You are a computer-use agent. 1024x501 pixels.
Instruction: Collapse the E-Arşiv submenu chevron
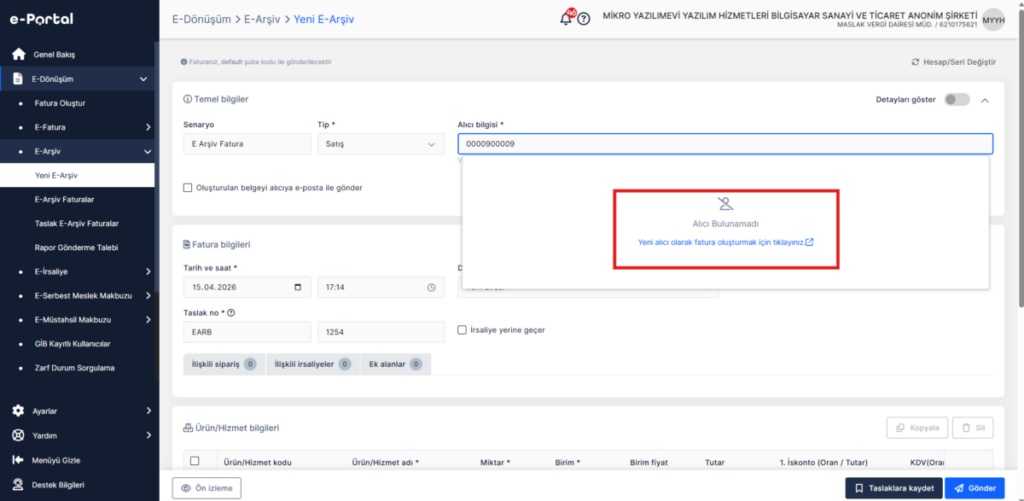coord(146,152)
